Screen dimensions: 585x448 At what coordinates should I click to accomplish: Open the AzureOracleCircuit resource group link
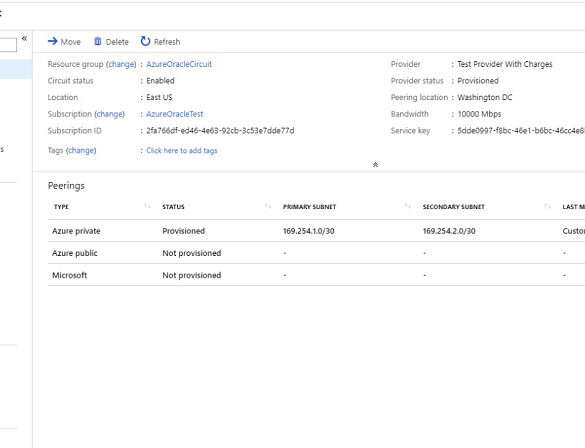[x=179, y=64]
